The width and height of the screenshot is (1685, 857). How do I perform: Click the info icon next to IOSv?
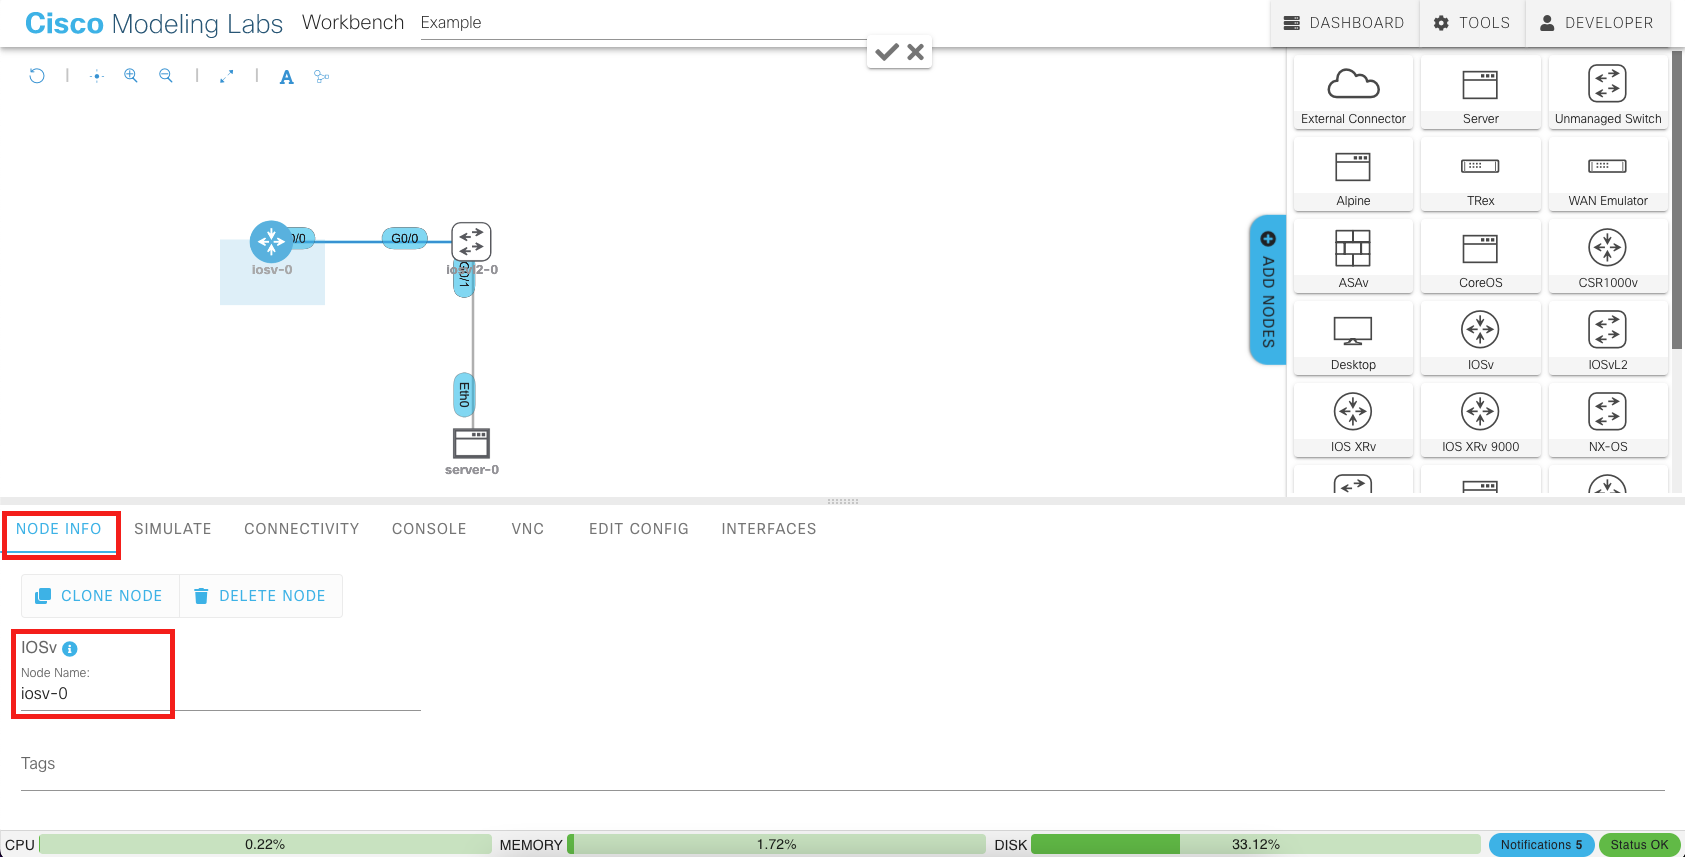(x=70, y=649)
